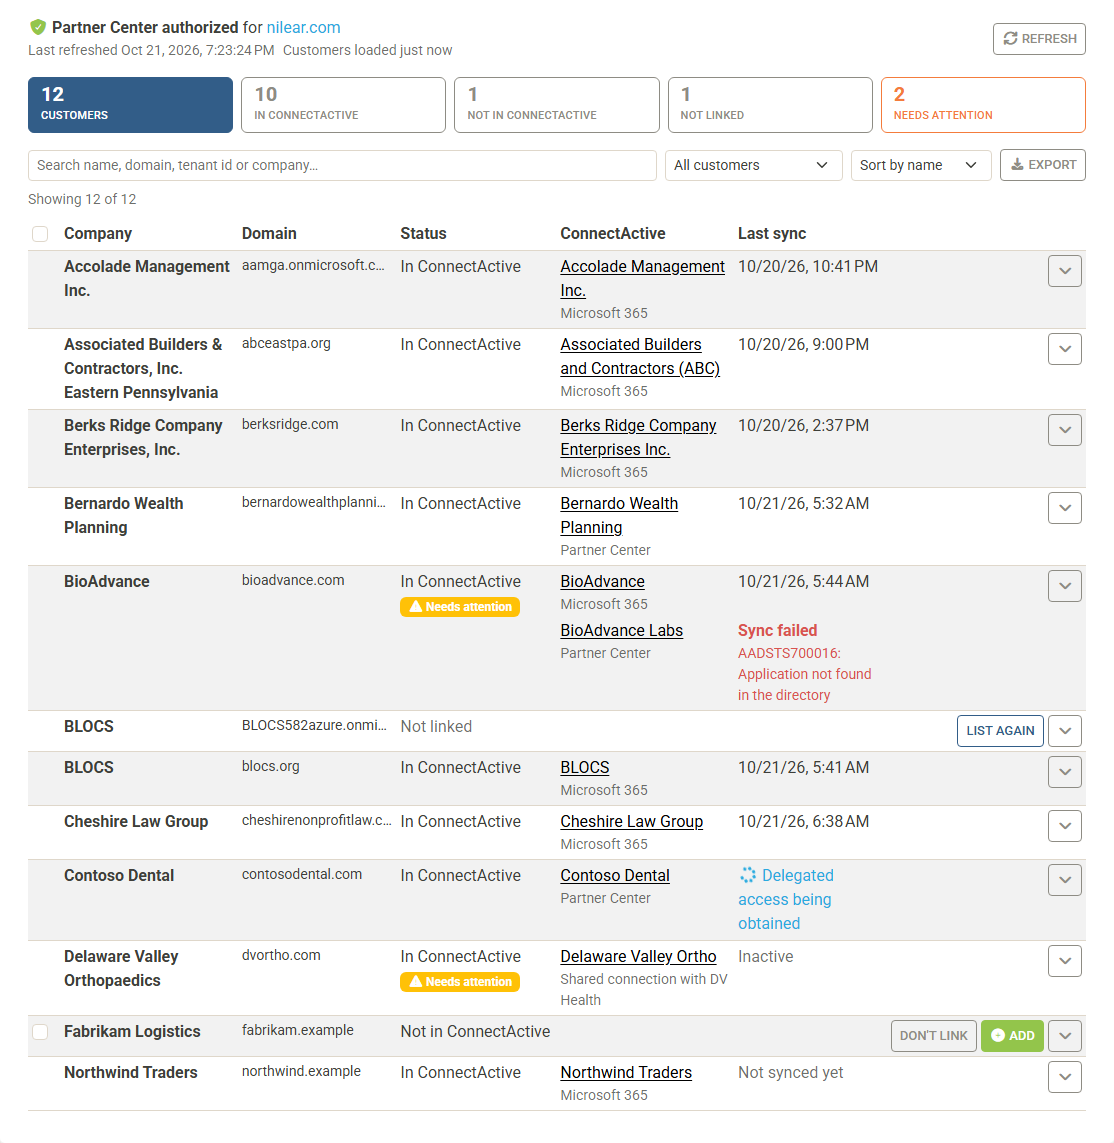Open Associated Builders and Contractors (ABC) link

click(x=639, y=356)
